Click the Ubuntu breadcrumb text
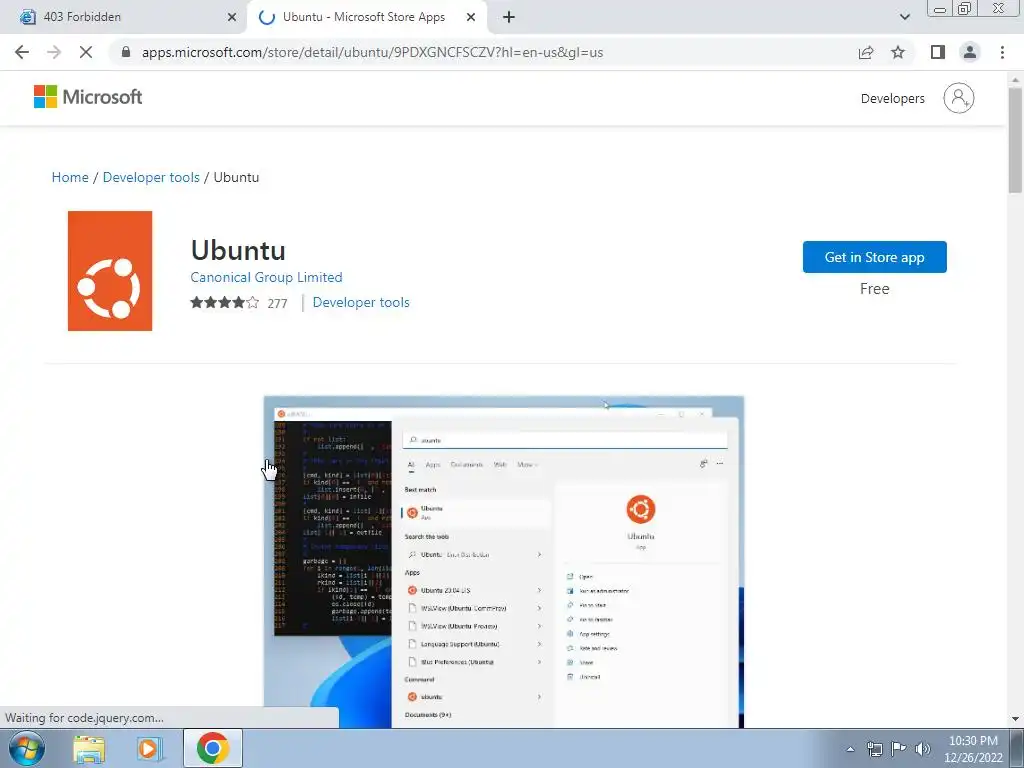 coord(236,177)
